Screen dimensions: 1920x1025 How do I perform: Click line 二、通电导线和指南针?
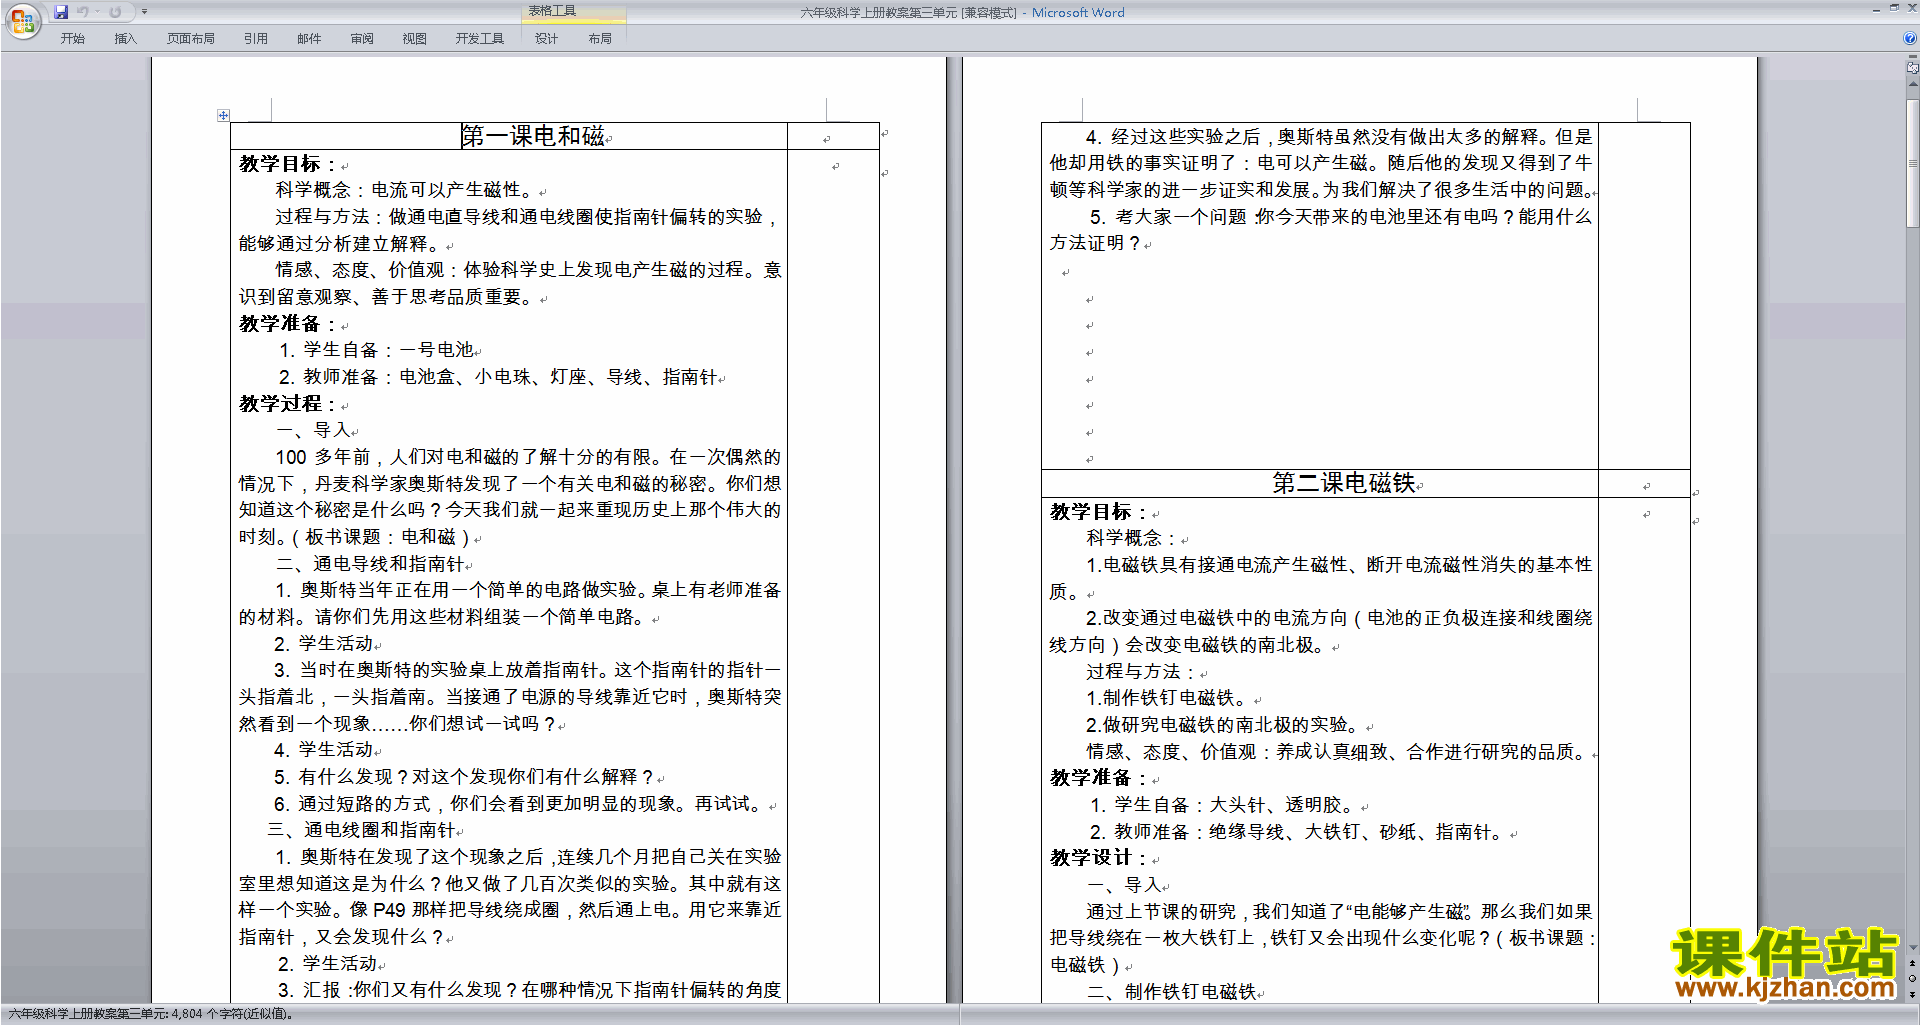pos(370,564)
